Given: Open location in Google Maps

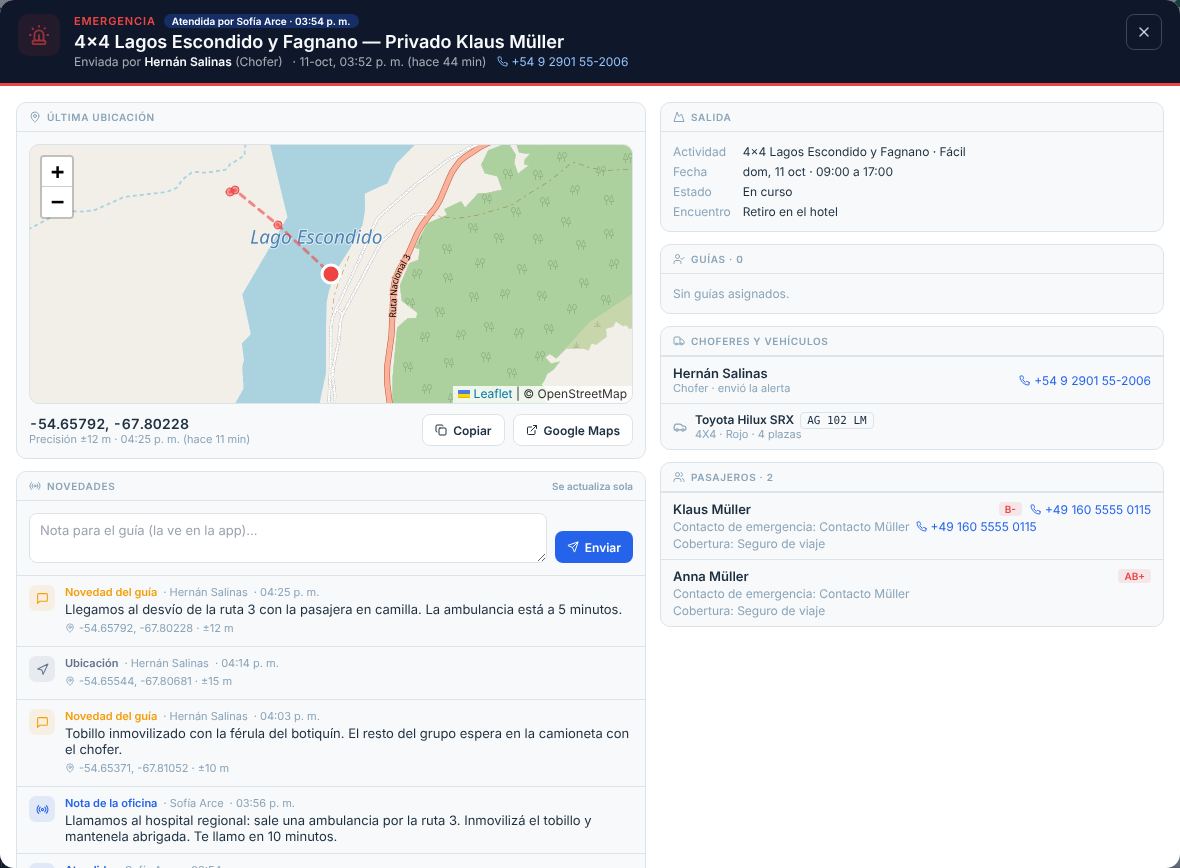Looking at the screenshot, I should point(573,431).
